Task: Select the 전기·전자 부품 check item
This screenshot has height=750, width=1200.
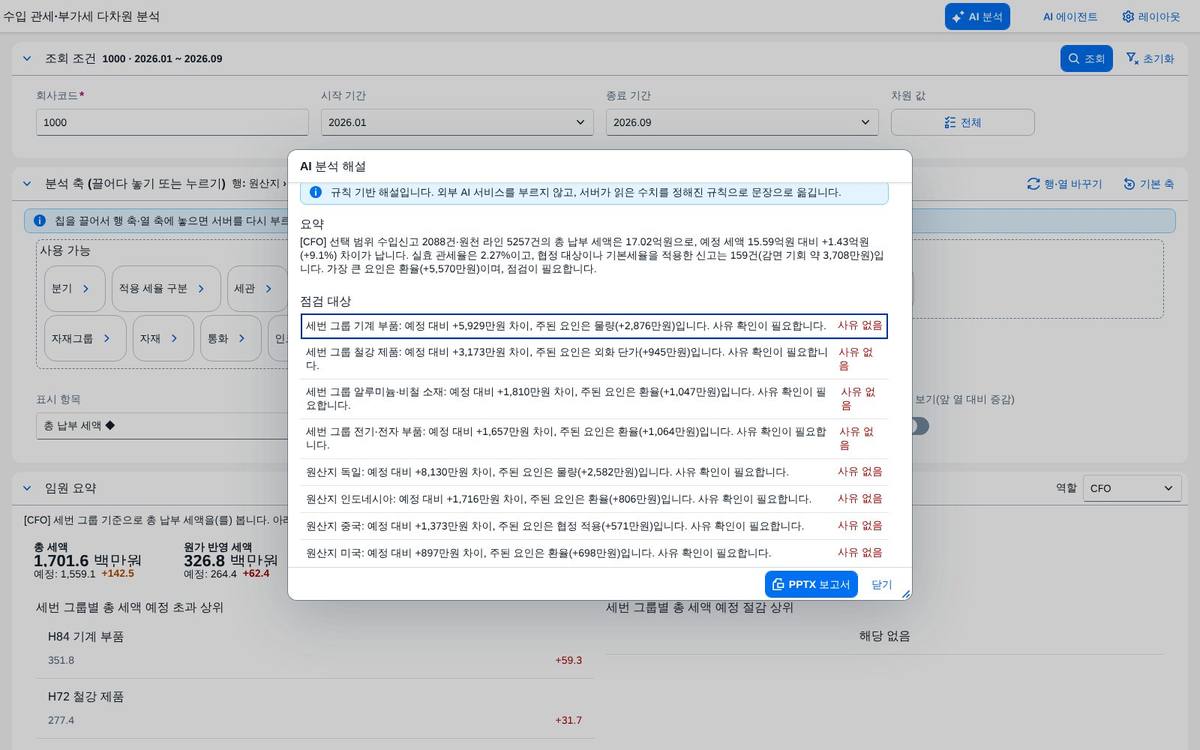Action: (x=594, y=438)
